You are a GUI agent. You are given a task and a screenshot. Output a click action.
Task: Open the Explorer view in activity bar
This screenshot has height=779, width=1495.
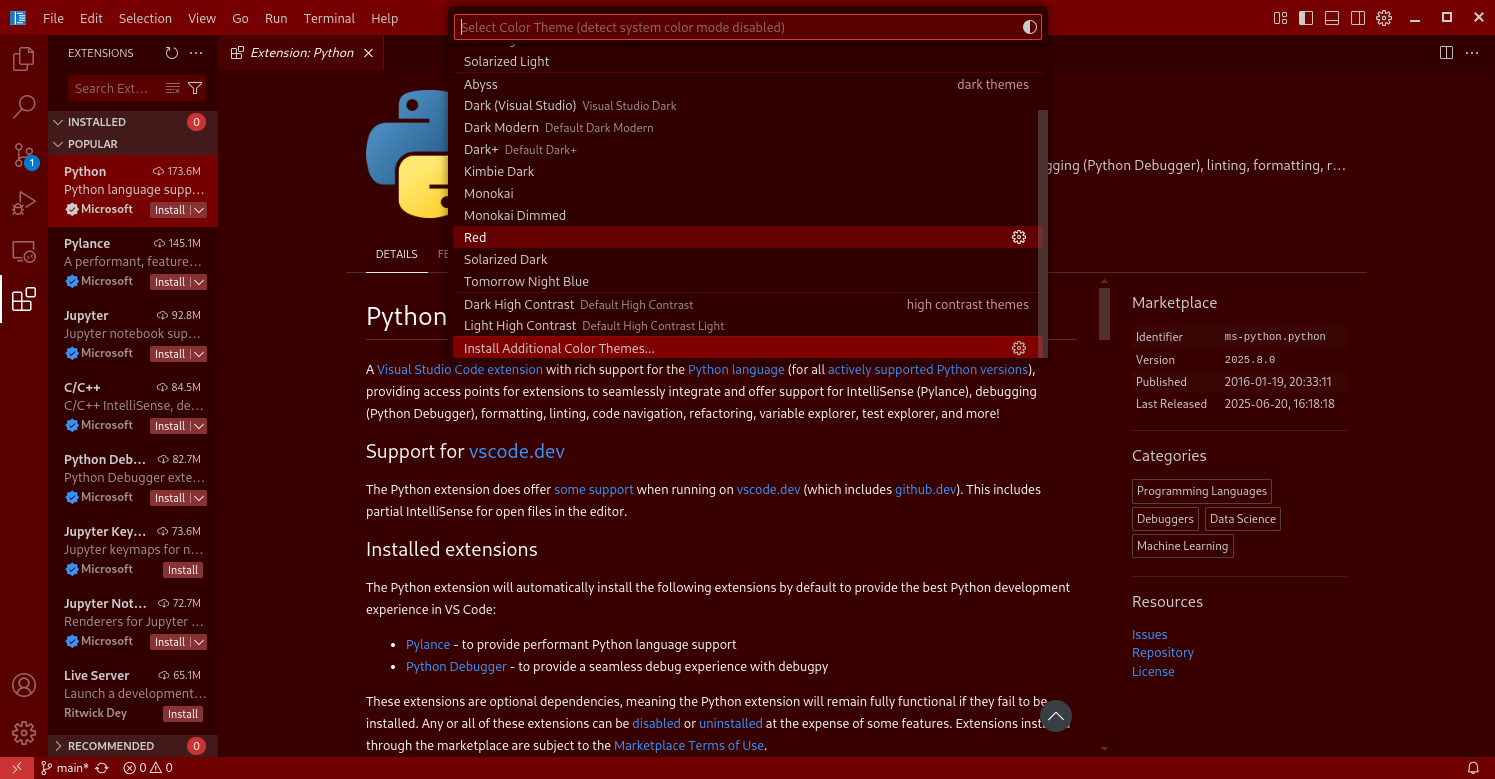(x=24, y=59)
